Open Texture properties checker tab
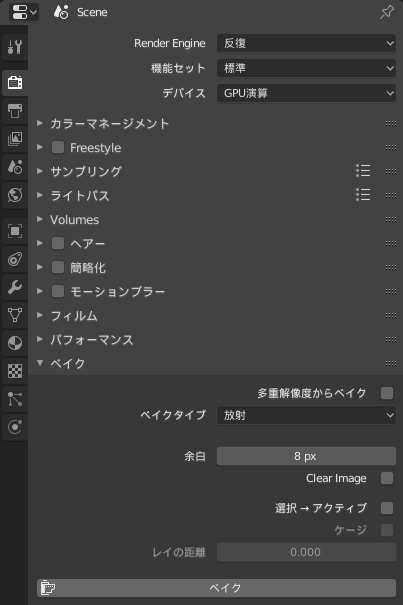 point(15,371)
